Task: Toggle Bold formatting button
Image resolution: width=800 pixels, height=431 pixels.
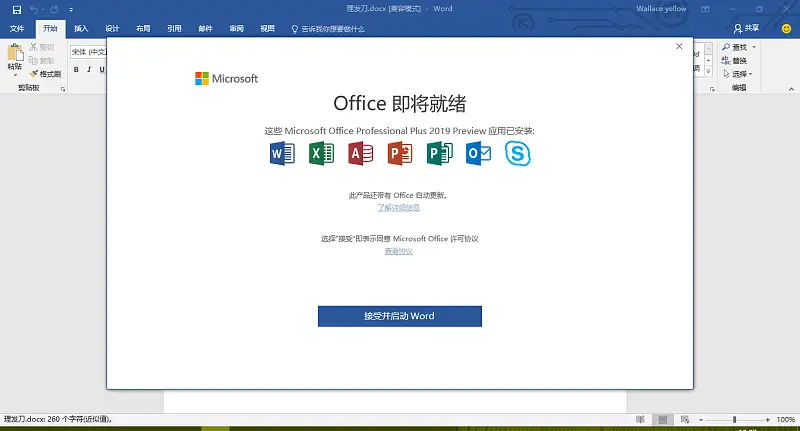Action: (76, 69)
